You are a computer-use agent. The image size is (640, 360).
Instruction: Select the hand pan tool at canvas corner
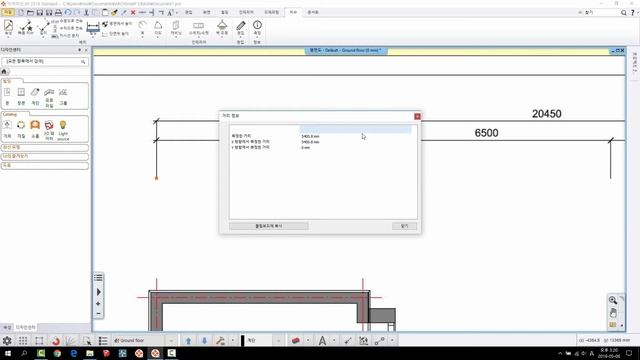(613, 313)
